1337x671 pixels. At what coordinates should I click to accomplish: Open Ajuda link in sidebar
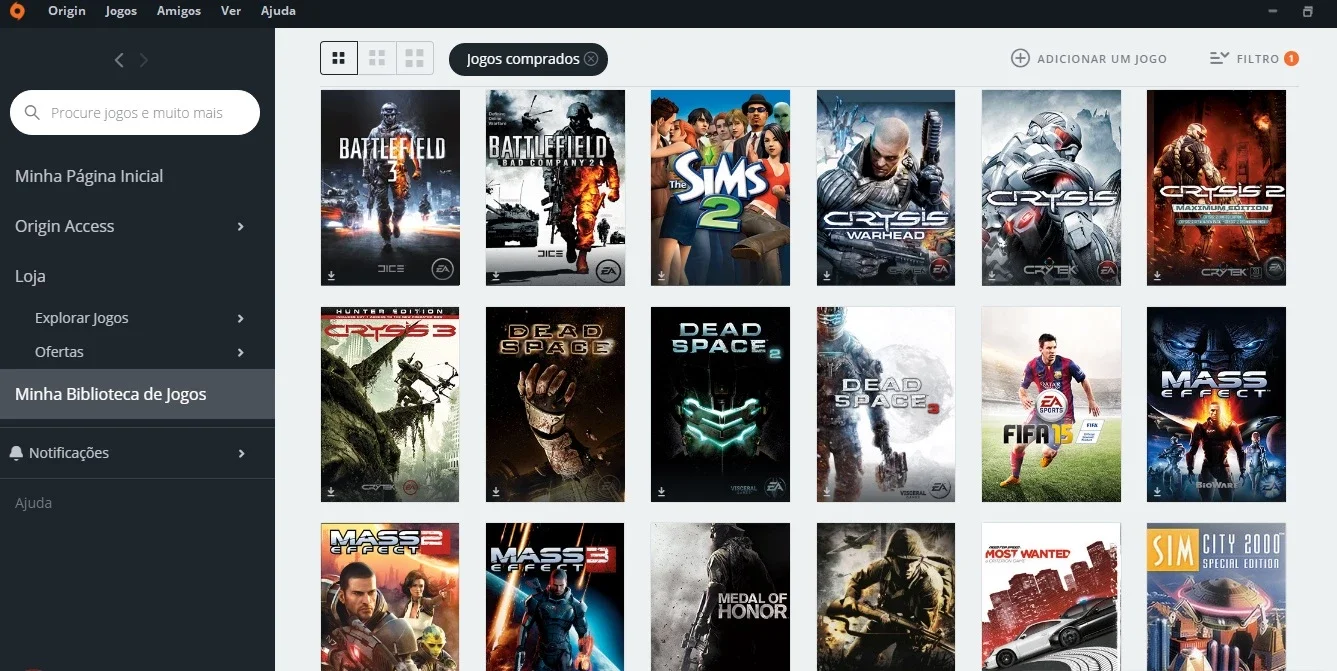pyautogui.click(x=33, y=503)
